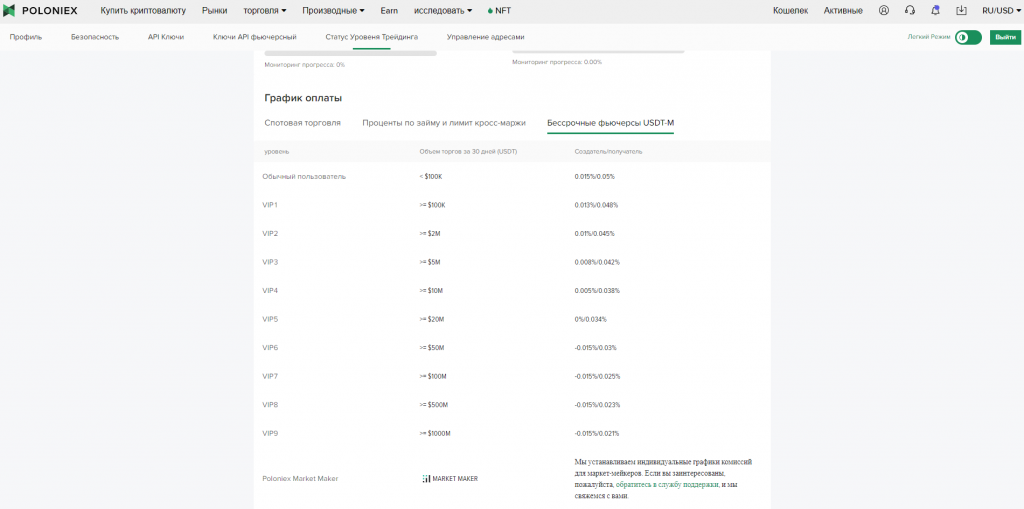The width and height of the screenshot is (1024, 509).
Task: Open the user account profile icon
Action: pyautogui.click(x=883, y=10)
